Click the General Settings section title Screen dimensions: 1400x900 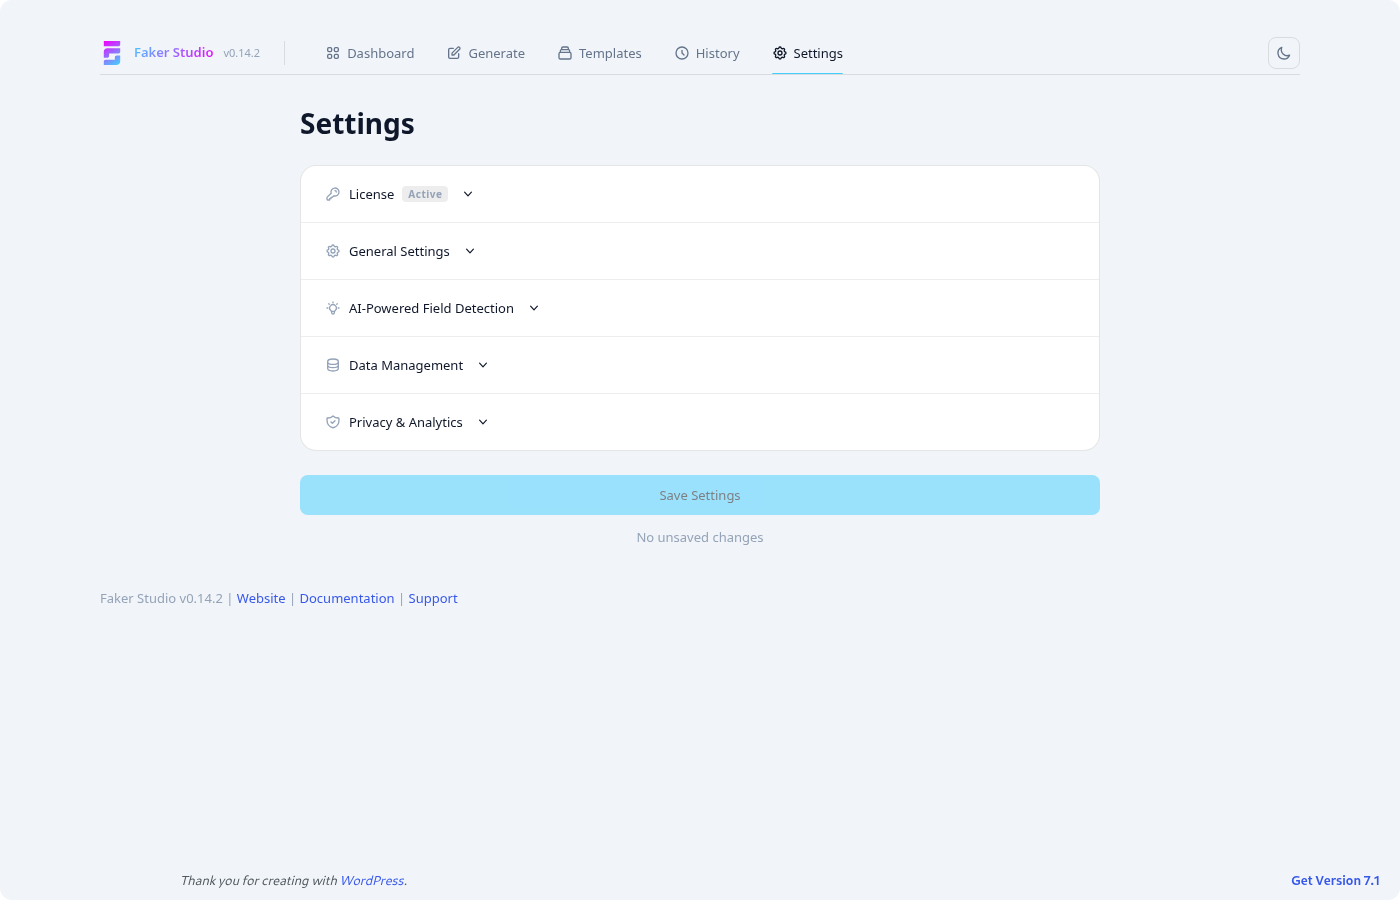(x=399, y=251)
